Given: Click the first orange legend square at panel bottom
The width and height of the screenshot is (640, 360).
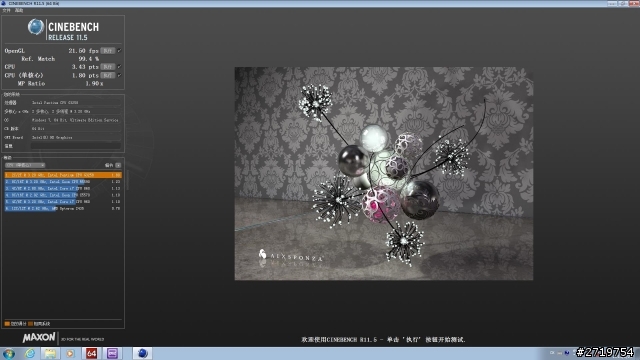Looking at the screenshot, I should (x=7, y=324).
